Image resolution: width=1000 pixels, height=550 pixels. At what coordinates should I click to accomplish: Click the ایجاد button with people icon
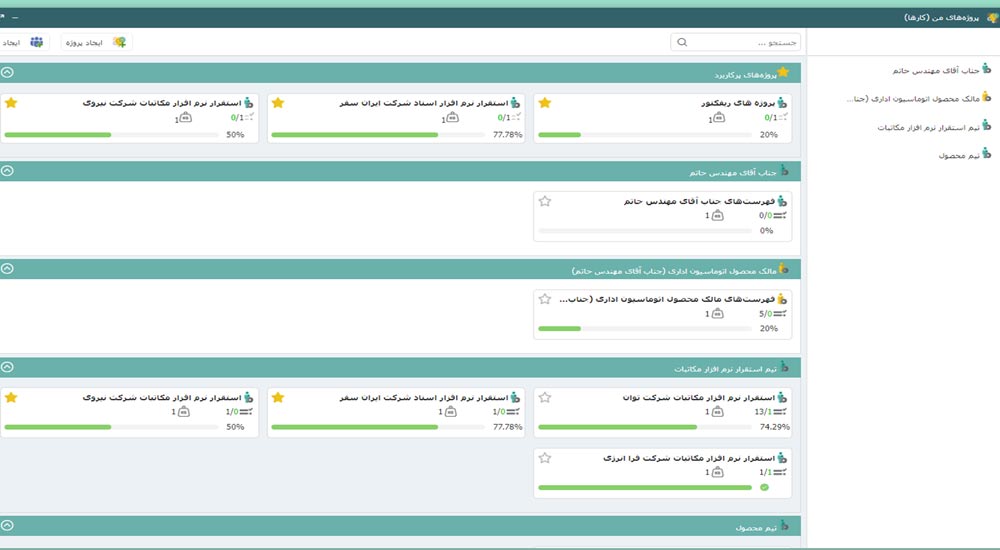[x=24, y=42]
